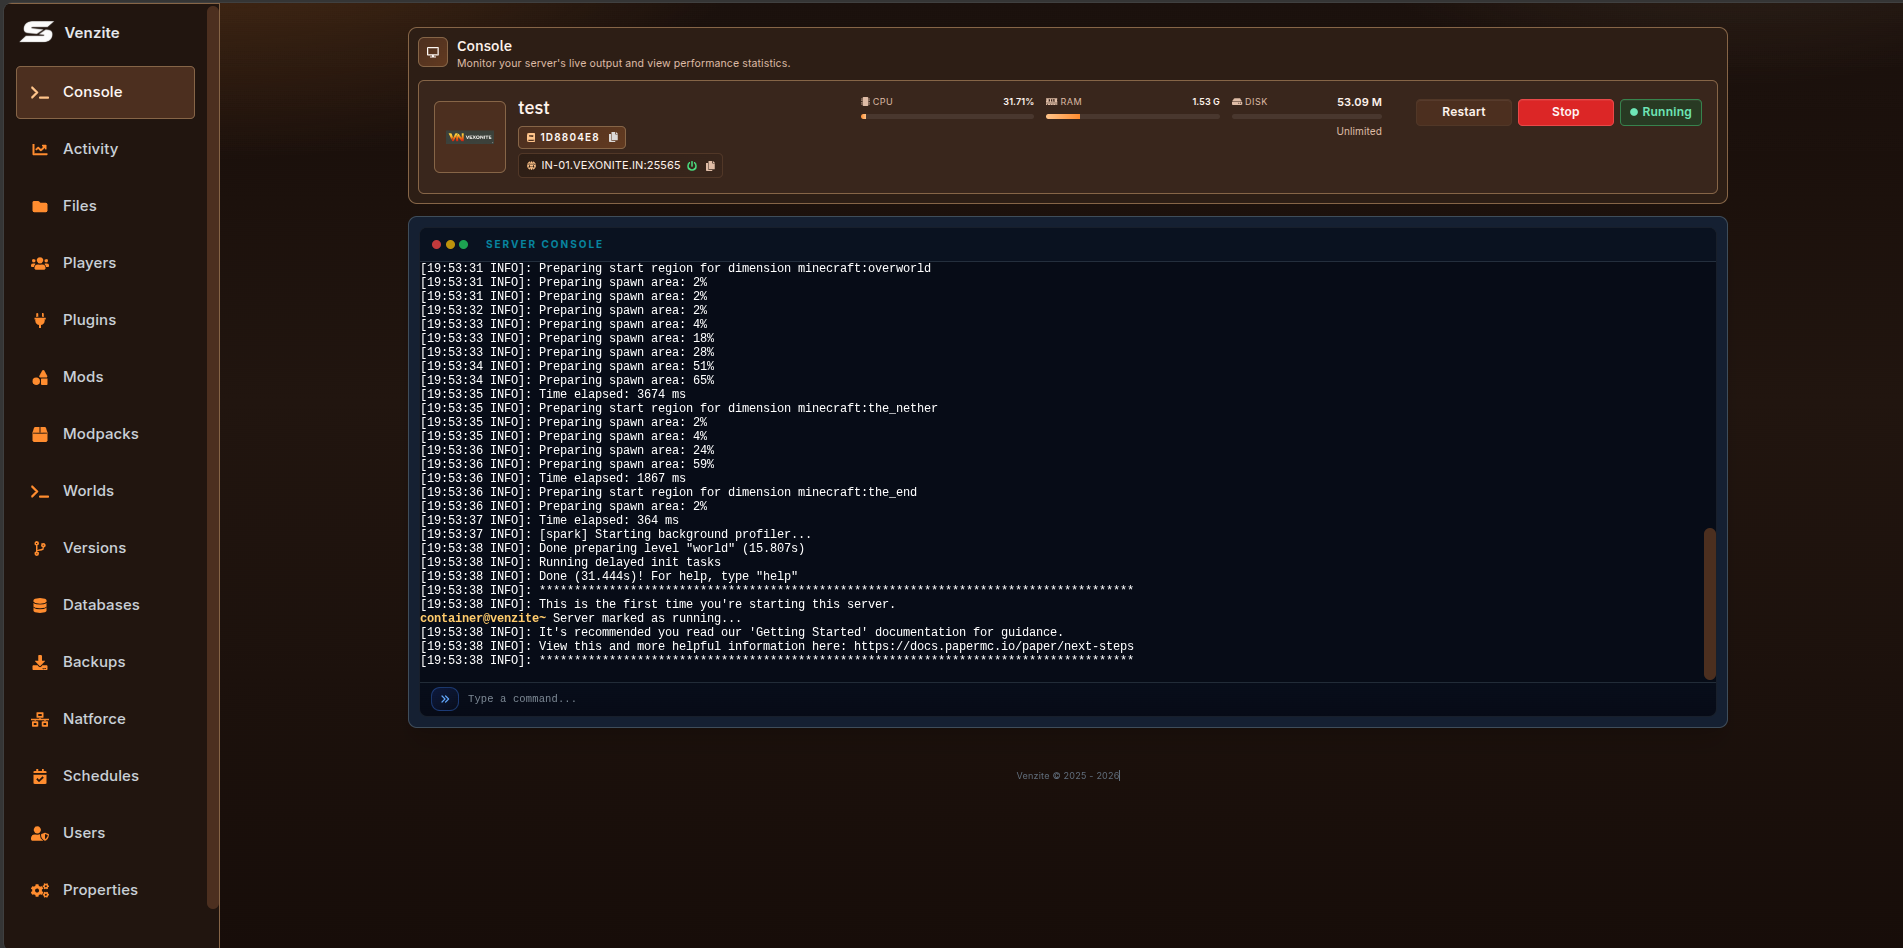
Task: Click the docs.papermc.io next-steps URL
Action: 993,647
